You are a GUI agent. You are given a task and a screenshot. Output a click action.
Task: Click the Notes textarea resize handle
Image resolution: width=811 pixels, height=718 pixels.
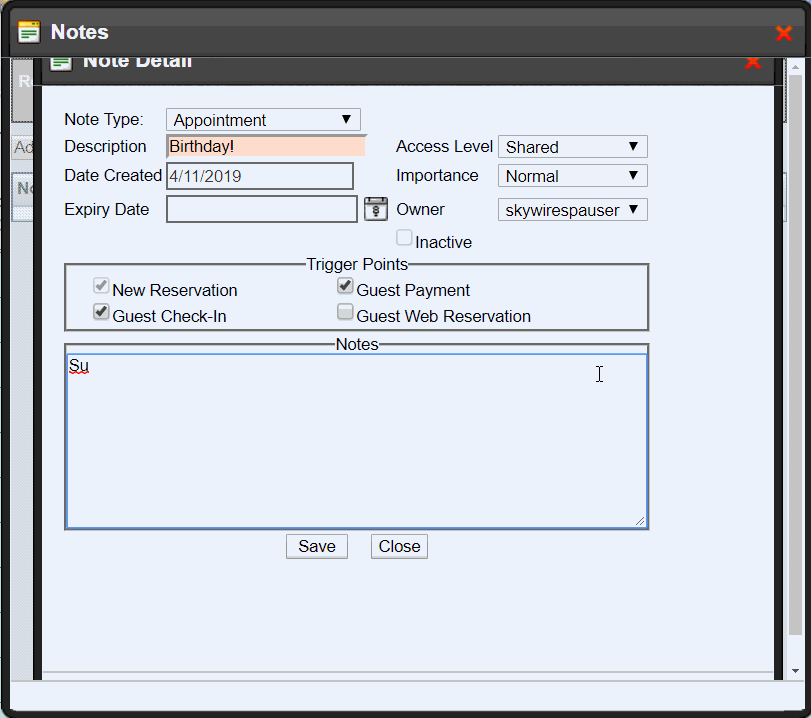coord(640,521)
